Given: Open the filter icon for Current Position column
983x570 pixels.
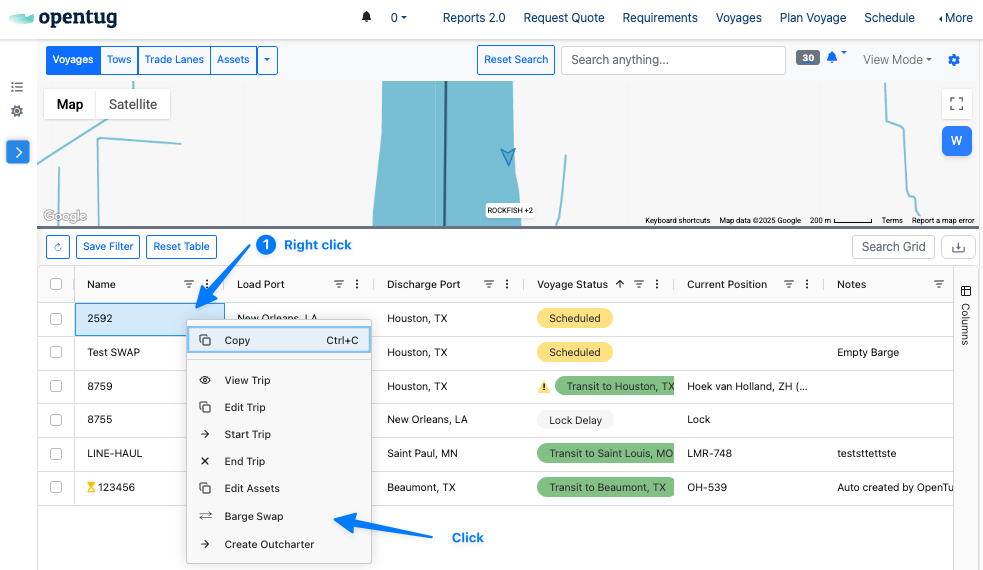Looking at the screenshot, I should (789, 284).
